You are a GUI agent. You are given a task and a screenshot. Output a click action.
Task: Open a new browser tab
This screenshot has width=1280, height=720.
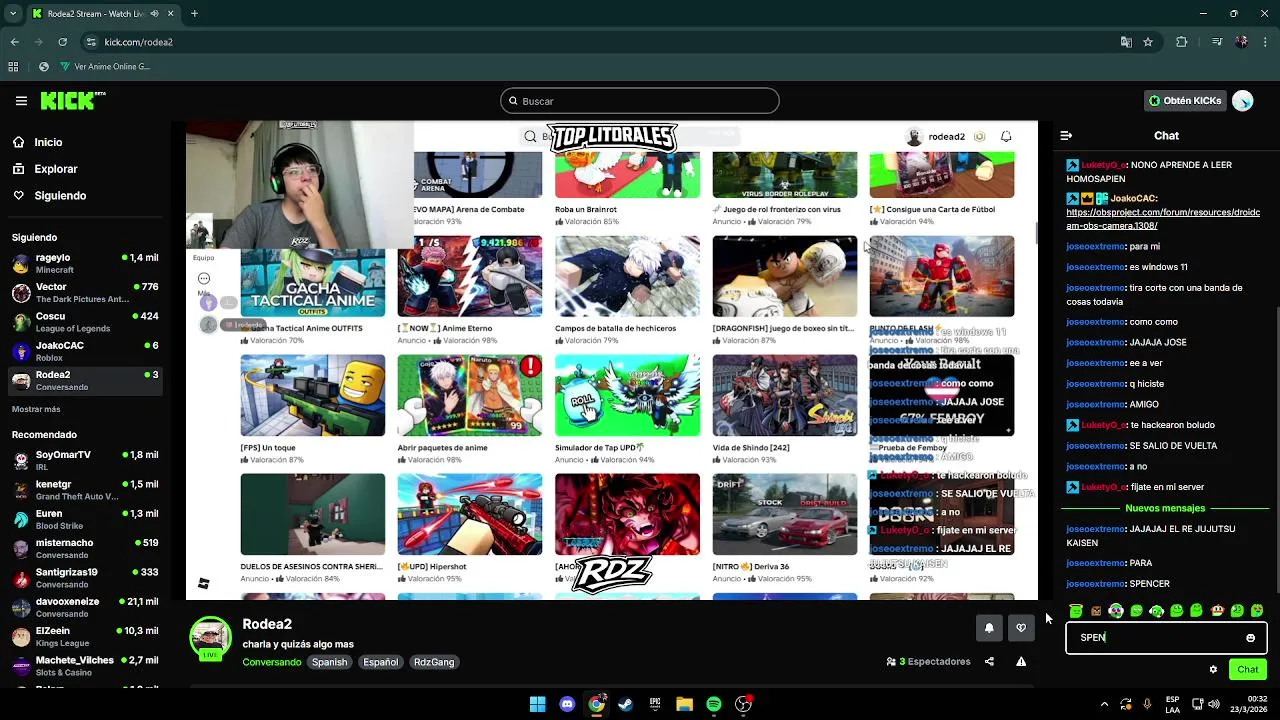coord(194,14)
